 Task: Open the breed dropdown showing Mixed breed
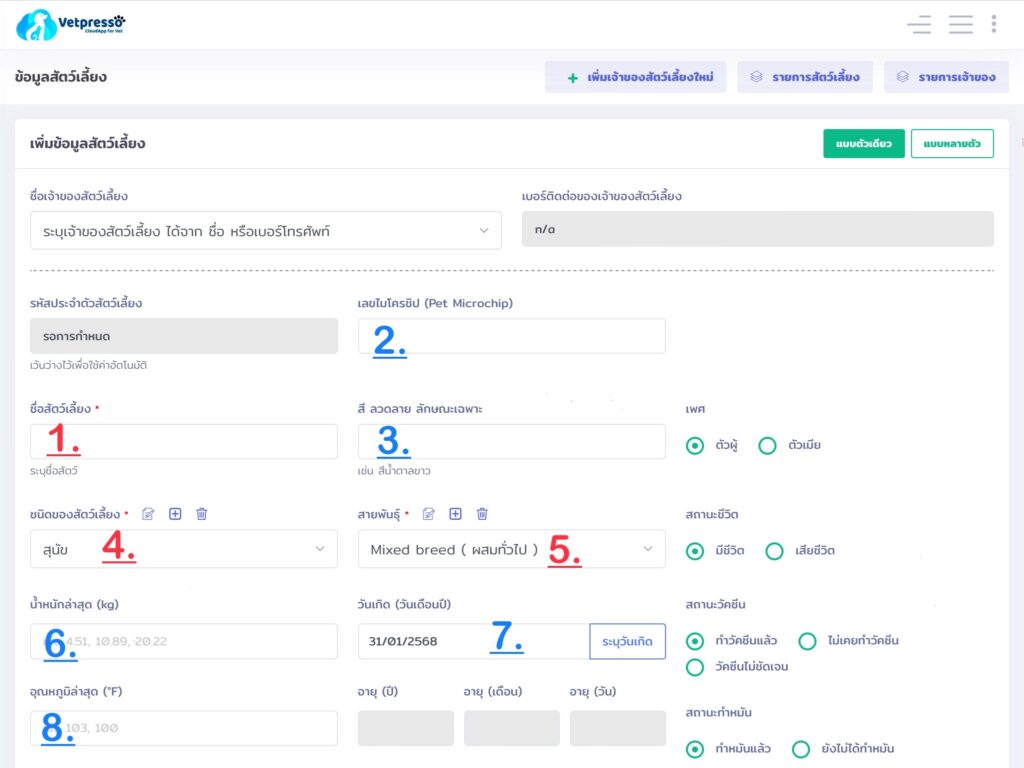pos(511,549)
